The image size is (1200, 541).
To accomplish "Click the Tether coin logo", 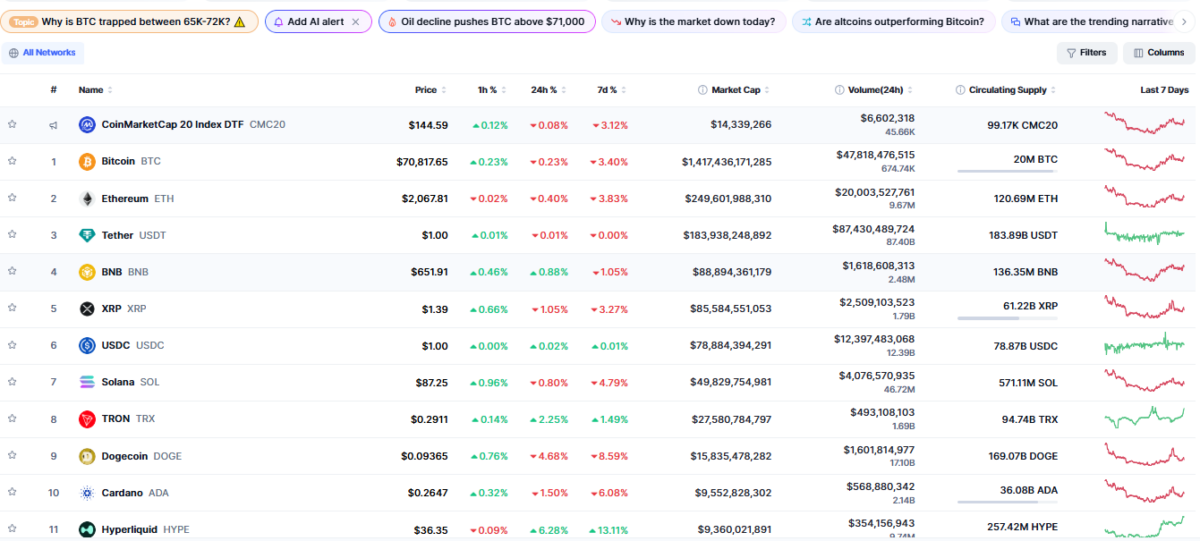I will coord(87,235).
